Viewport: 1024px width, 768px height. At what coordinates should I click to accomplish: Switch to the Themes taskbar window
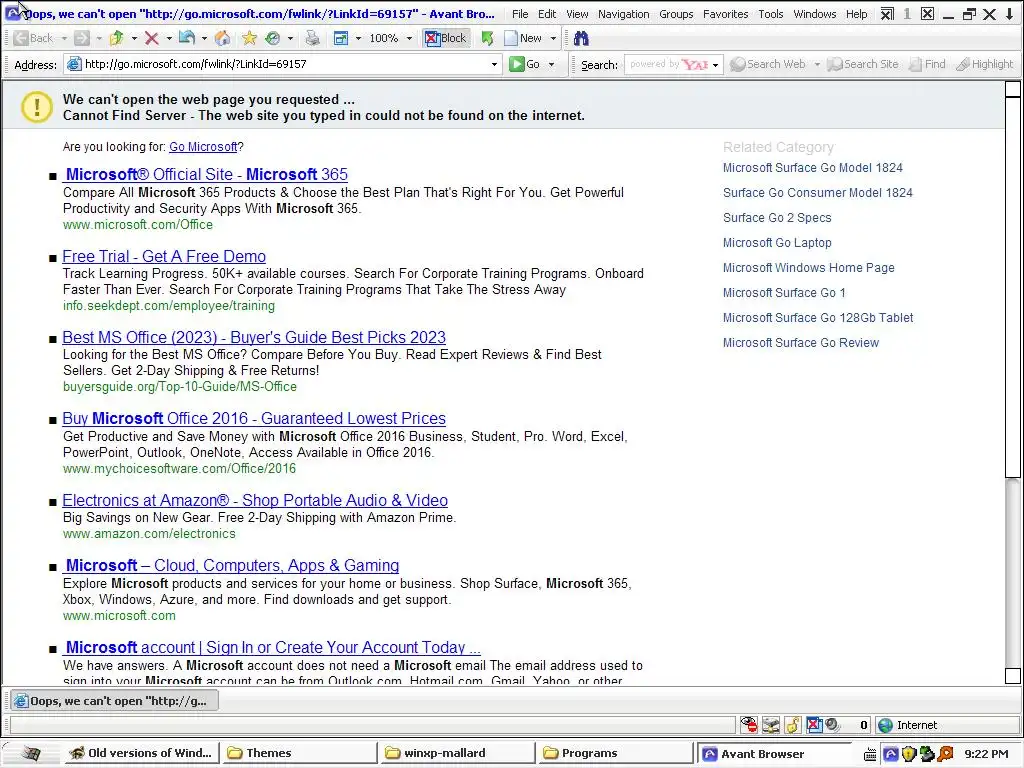(298, 753)
